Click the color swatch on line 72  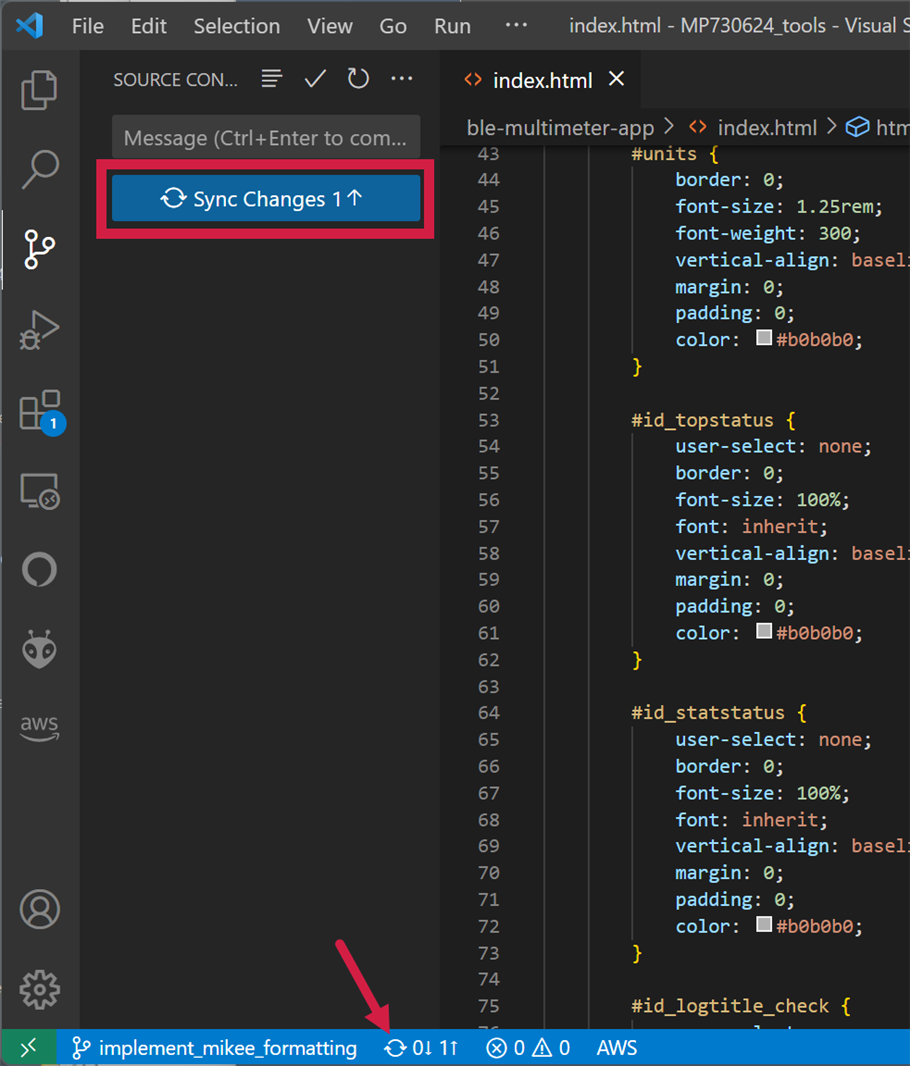click(x=764, y=924)
